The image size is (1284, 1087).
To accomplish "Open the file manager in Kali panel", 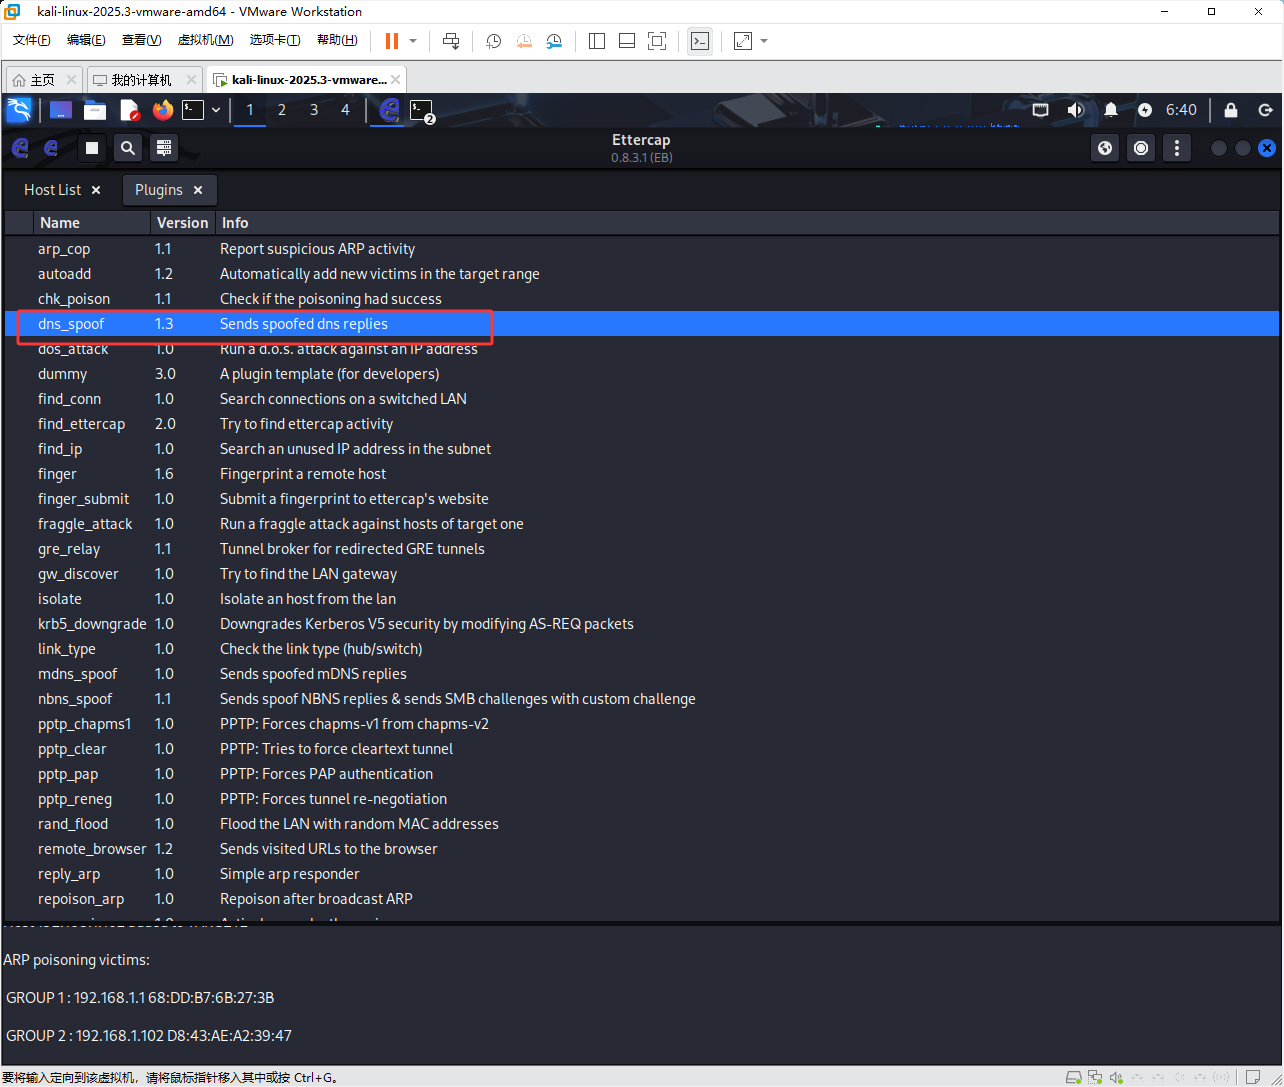I will click(95, 110).
